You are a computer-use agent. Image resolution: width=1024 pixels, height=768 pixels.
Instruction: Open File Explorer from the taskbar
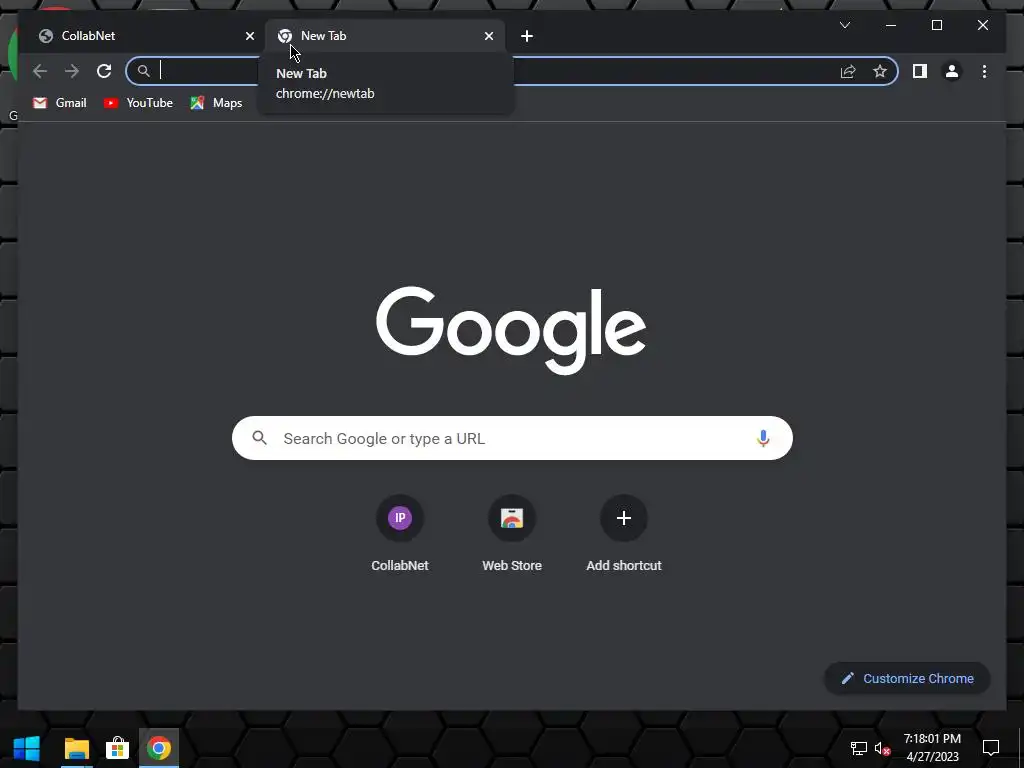coord(76,748)
